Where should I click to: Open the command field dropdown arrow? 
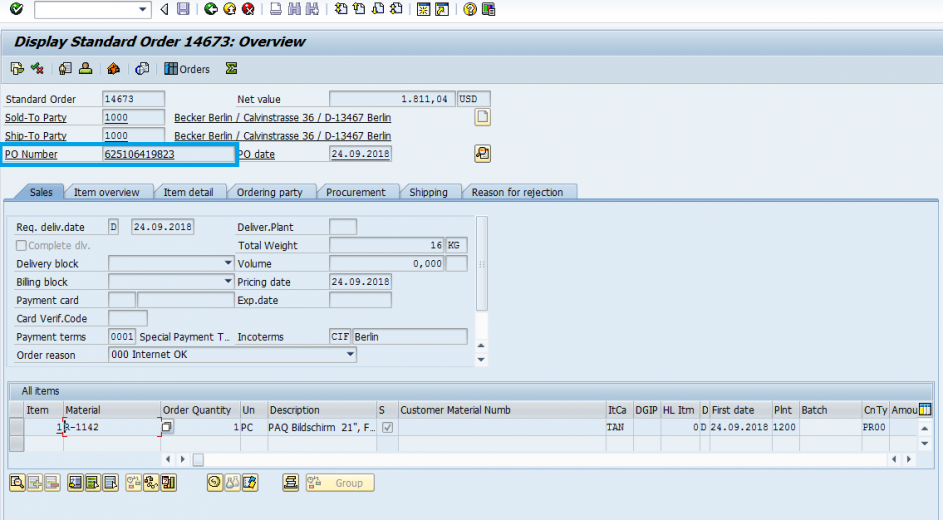pyautogui.click(x=143, y=9)
